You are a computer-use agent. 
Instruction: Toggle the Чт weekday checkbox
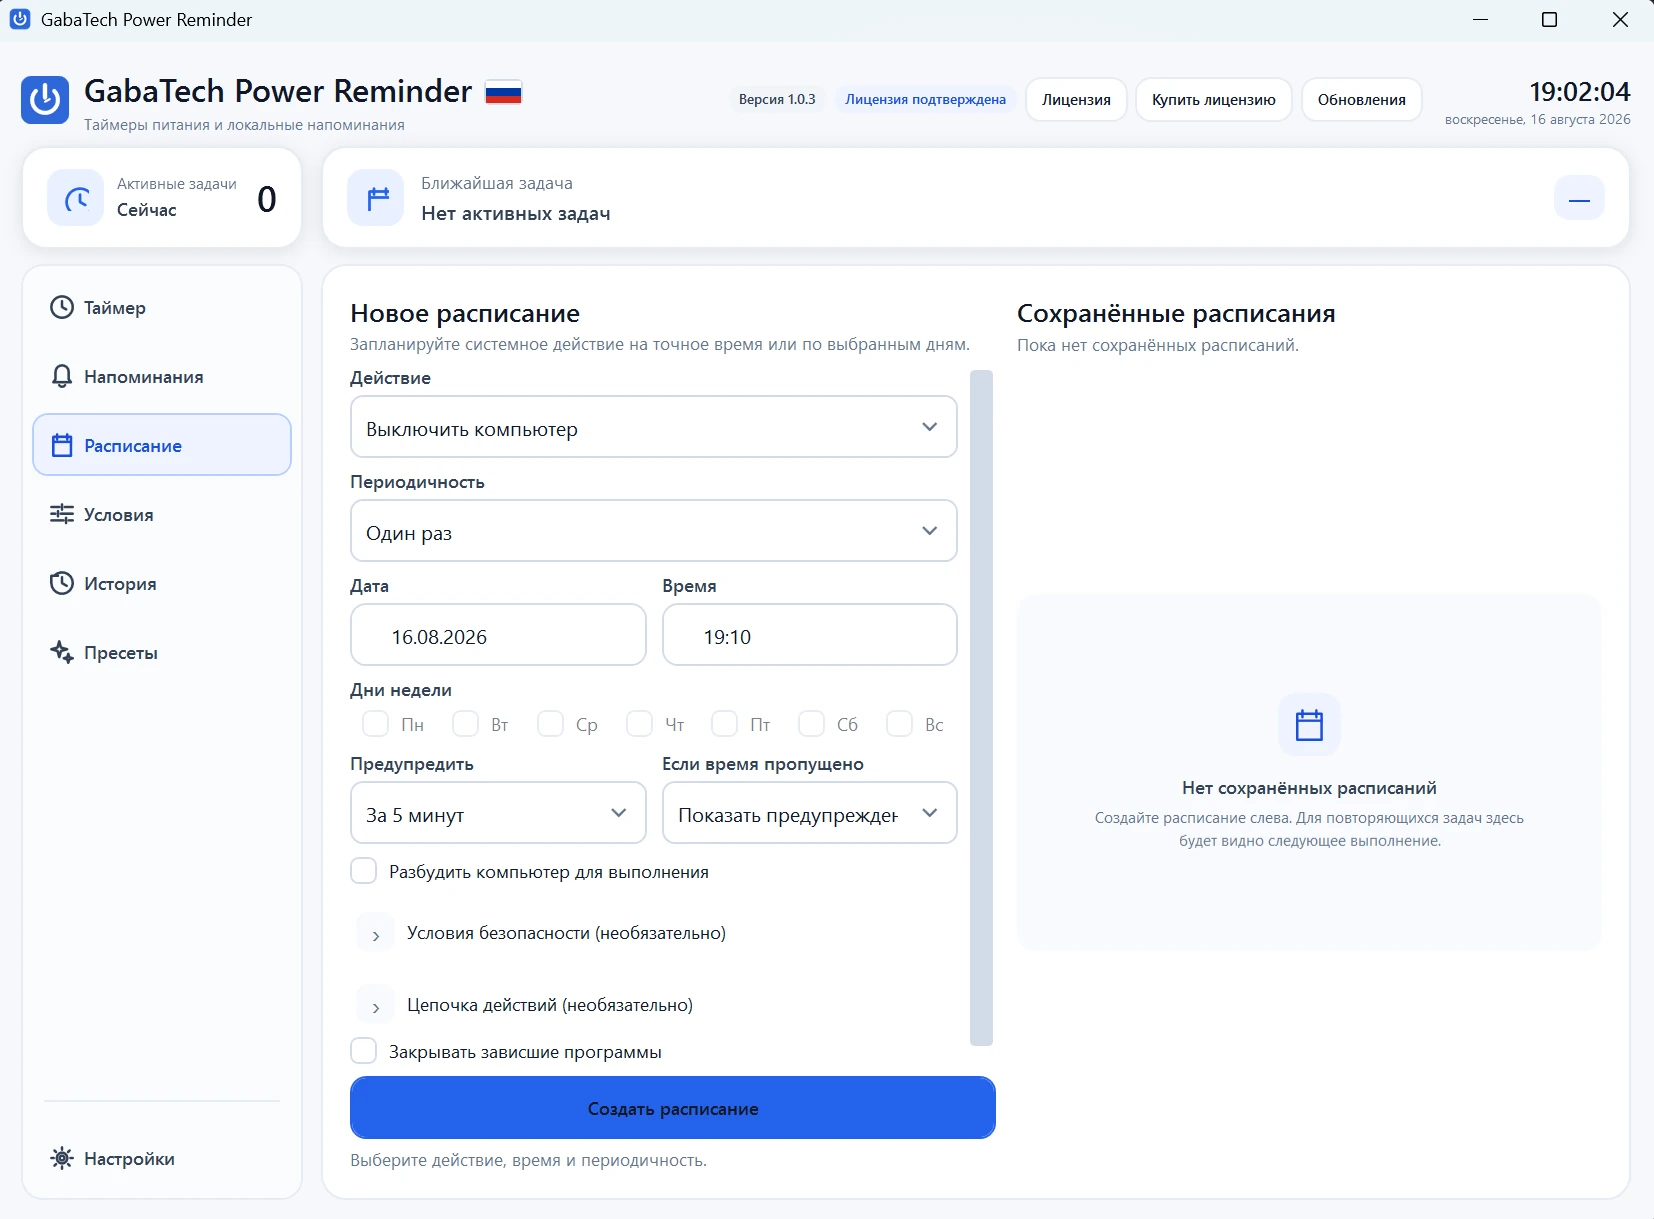click(640, 723)
